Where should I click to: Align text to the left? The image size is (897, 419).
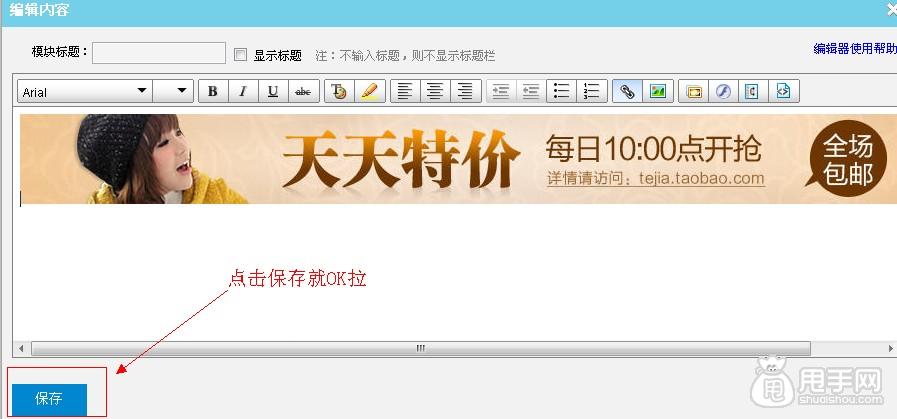pos(405,91)
